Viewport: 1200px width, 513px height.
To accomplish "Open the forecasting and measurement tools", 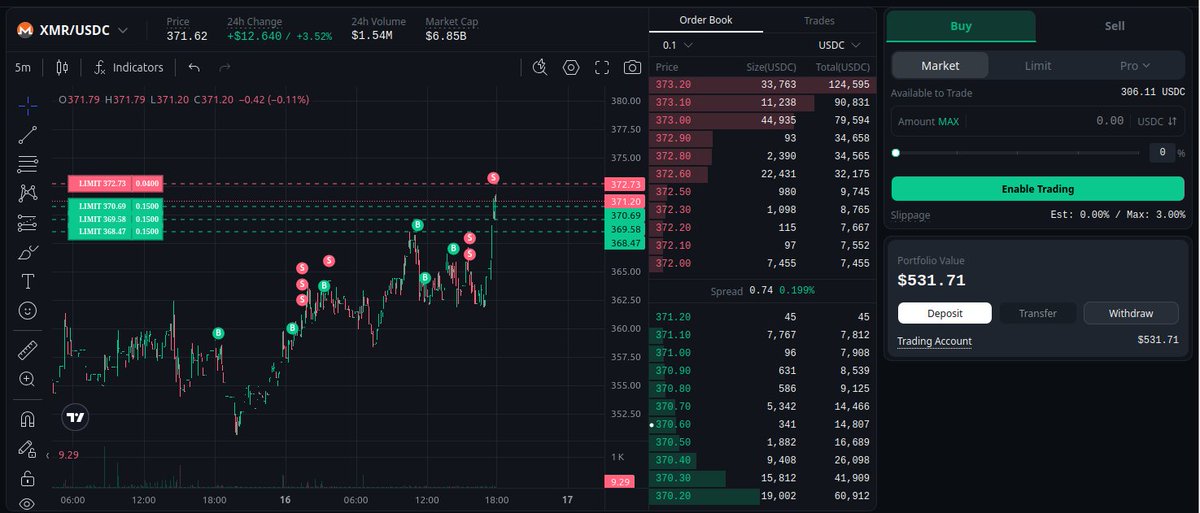I will click(28, 222).
